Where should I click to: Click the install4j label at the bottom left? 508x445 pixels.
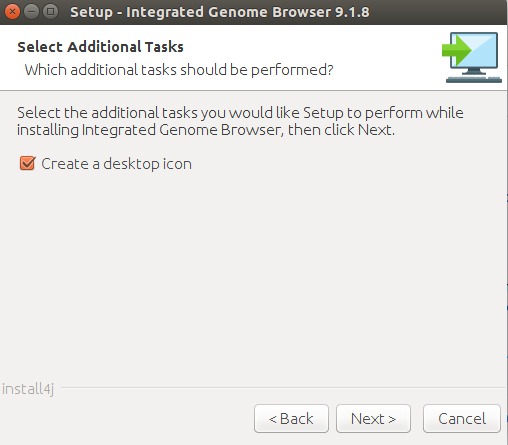pyautogui.click(x=28, y=389)
